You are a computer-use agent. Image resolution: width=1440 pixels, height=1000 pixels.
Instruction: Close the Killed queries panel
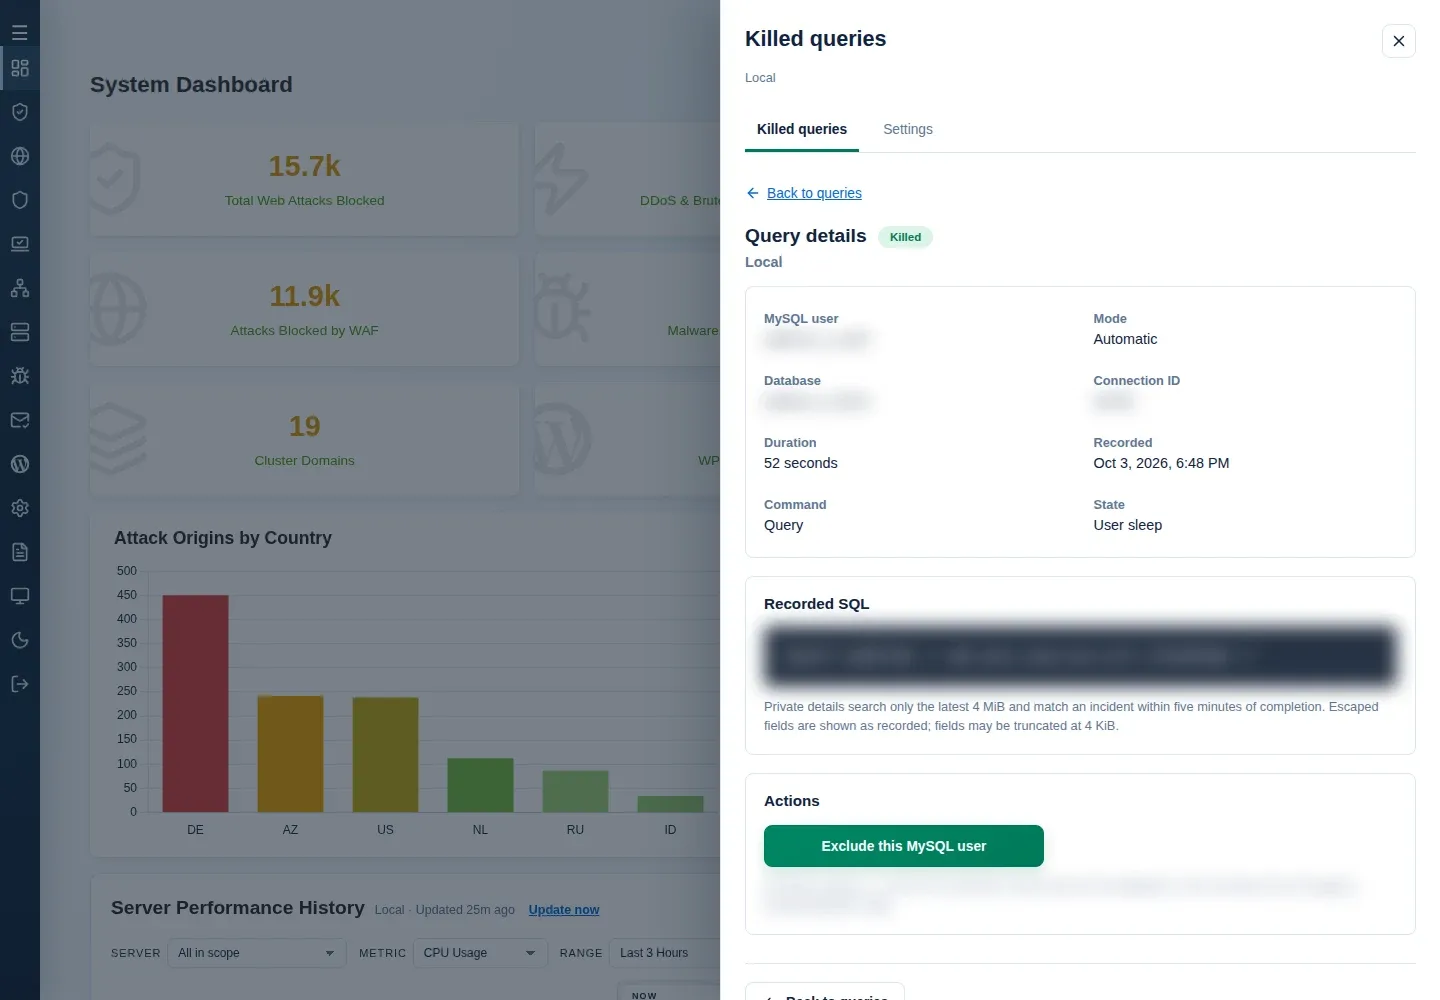1399,41
